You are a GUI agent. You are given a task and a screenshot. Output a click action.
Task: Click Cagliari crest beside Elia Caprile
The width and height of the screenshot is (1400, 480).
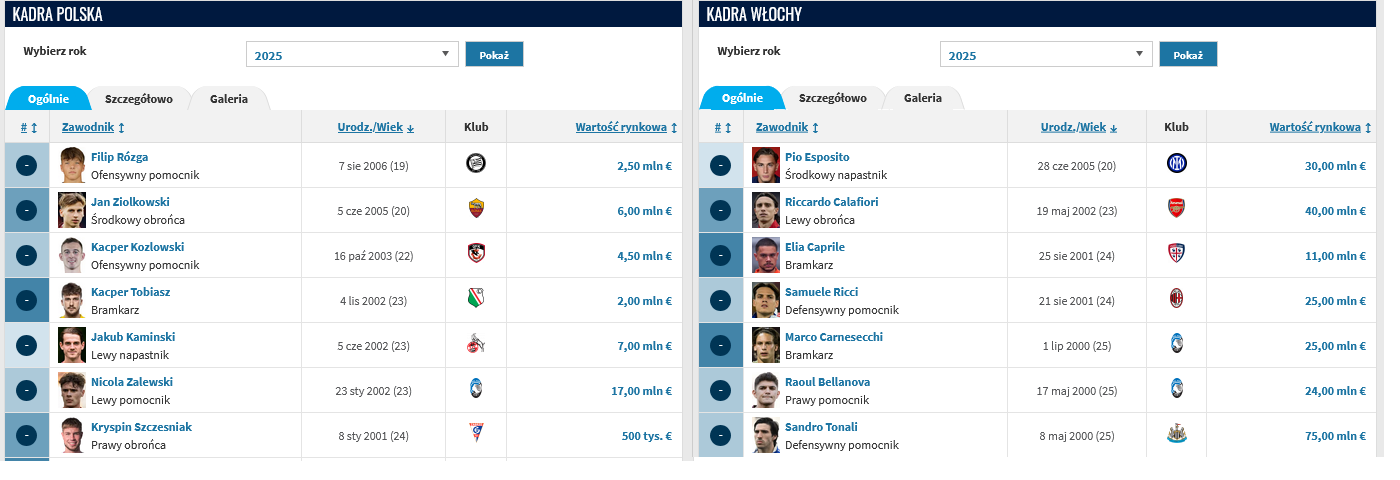click(1176, 254)
